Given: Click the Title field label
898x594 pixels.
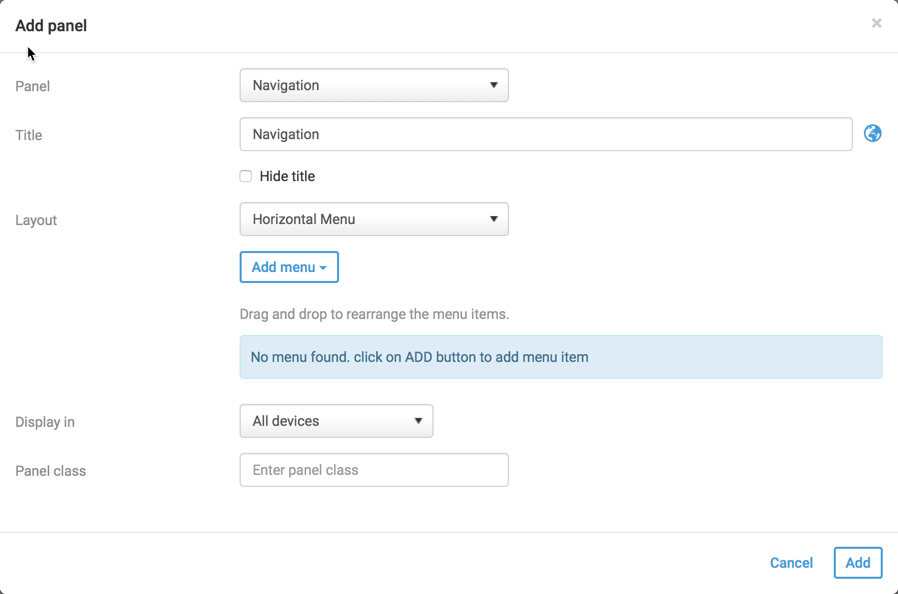Looking at the screenshot, I should pyautogui.click(x=29, y=136).
